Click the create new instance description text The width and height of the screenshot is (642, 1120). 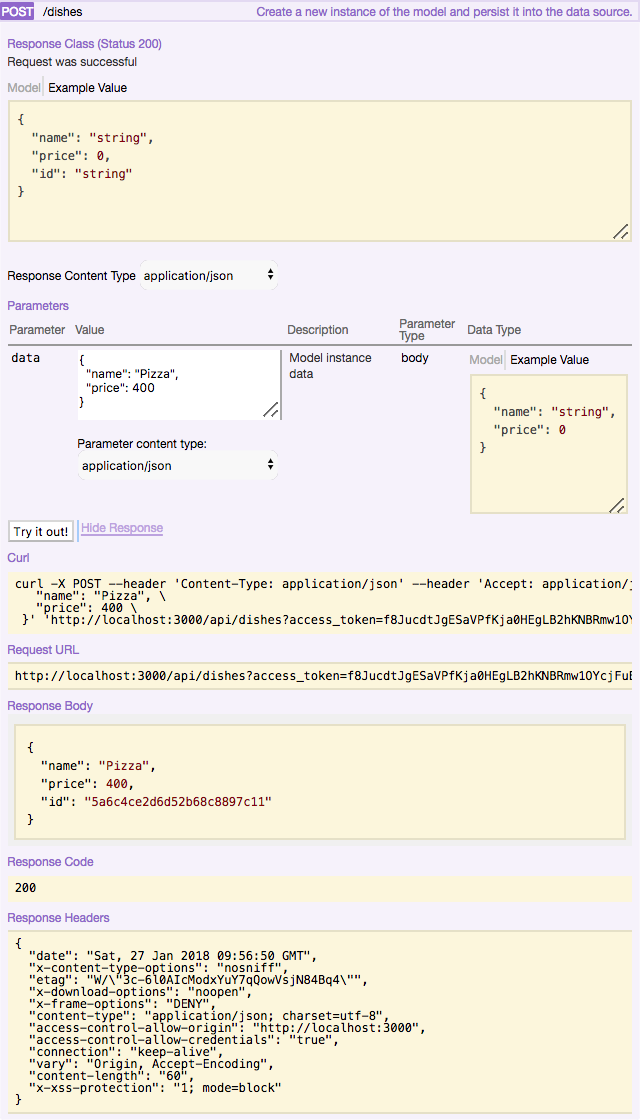coord(444,12)
